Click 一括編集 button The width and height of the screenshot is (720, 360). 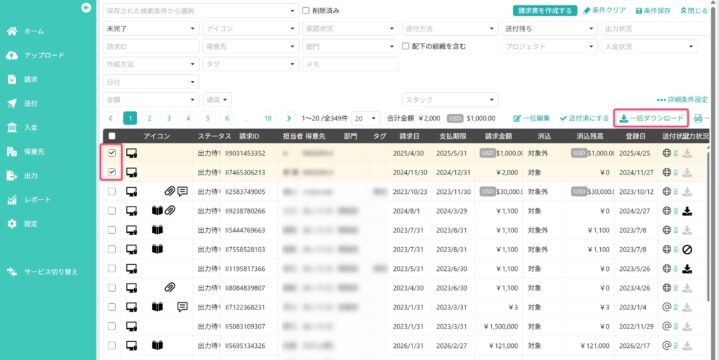tap(531, 118)
